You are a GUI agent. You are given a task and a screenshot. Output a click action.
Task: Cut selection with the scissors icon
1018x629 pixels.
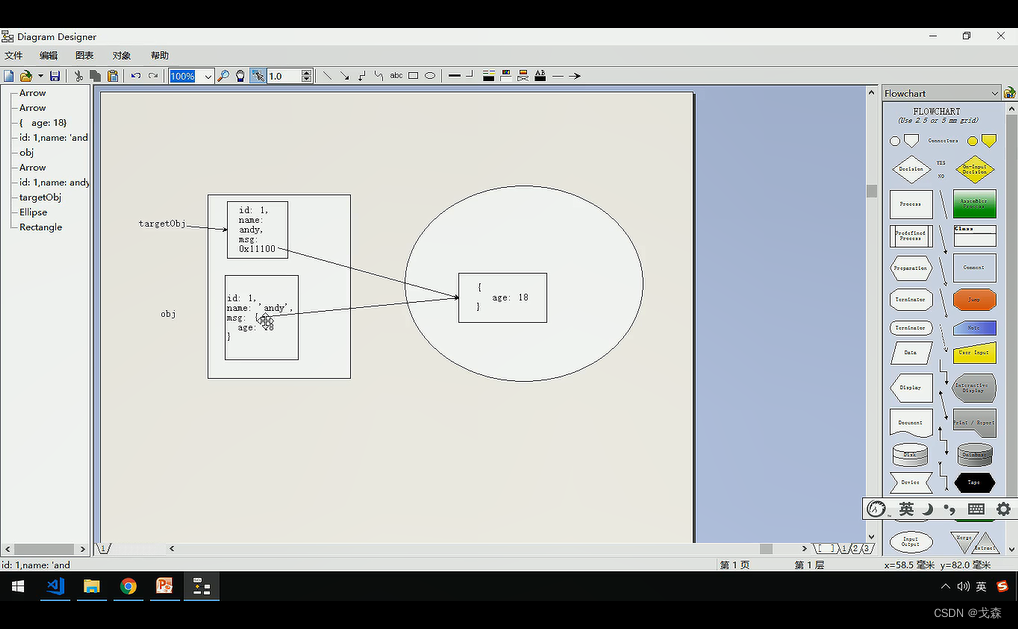79,76
